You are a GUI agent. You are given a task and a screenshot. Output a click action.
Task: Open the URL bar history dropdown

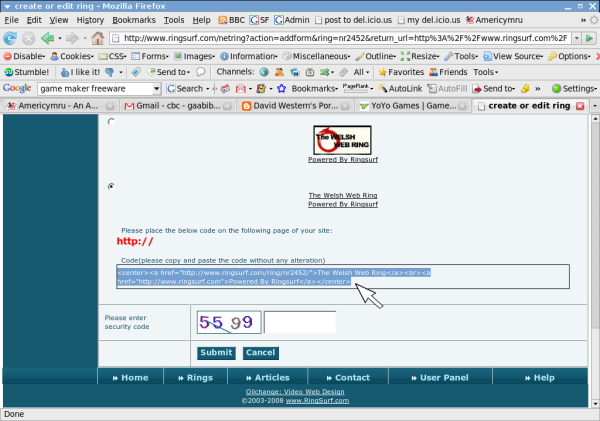point(576,38)
